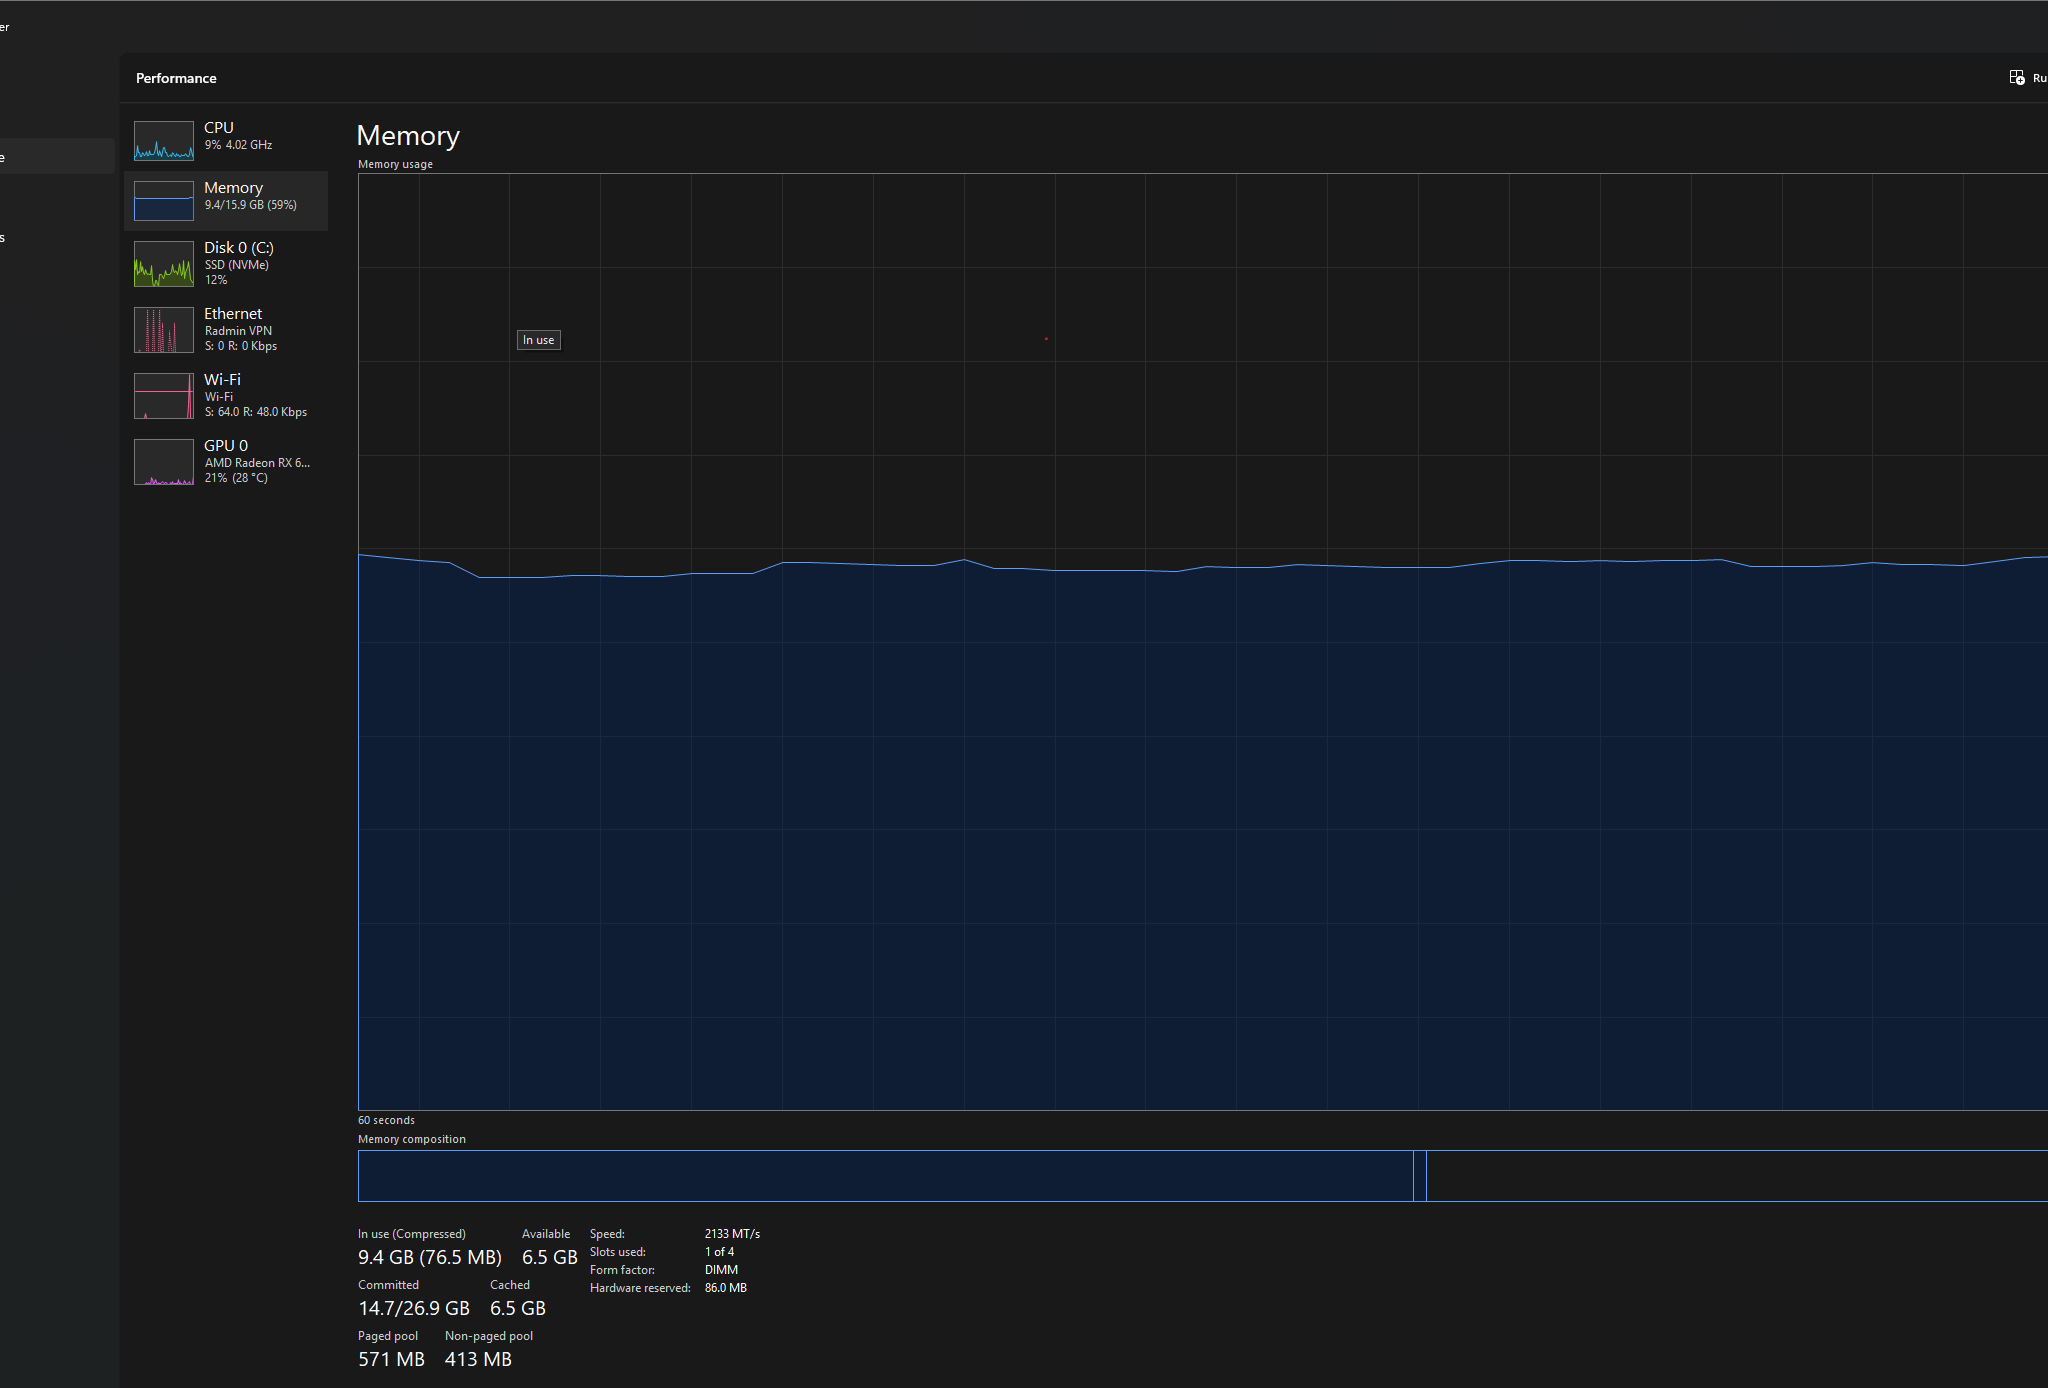Screen dimensions: 2048x1388
Task: Click the GPU 0 label
Action: (226, 445)
